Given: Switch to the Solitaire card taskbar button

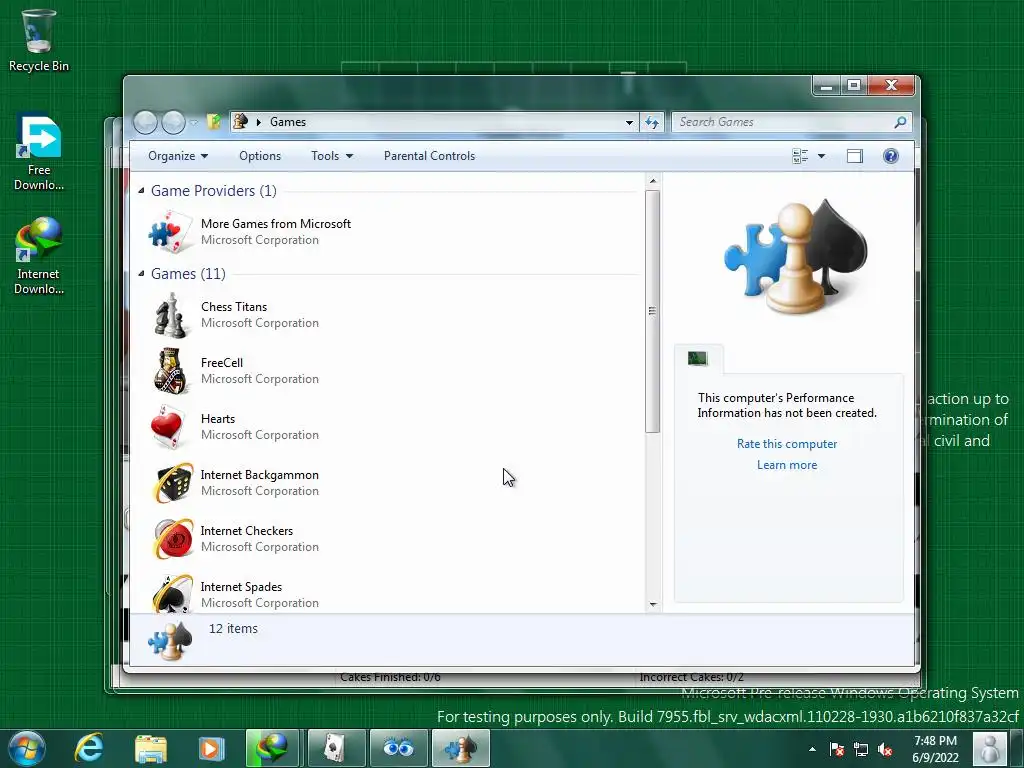Looking at the screenshot, I should (336, 748).
